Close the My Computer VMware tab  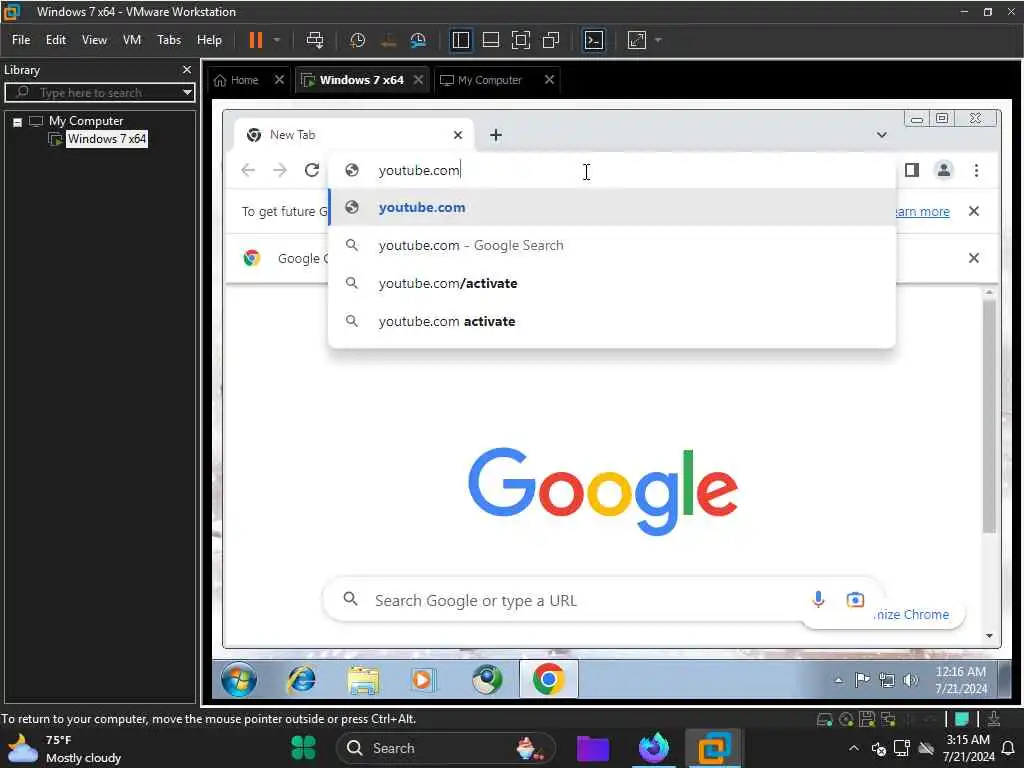(549, 80)
